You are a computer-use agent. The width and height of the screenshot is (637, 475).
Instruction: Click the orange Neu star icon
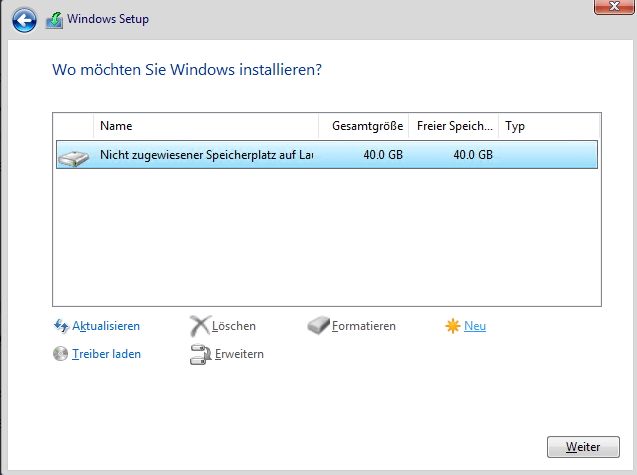click(452, 326)
